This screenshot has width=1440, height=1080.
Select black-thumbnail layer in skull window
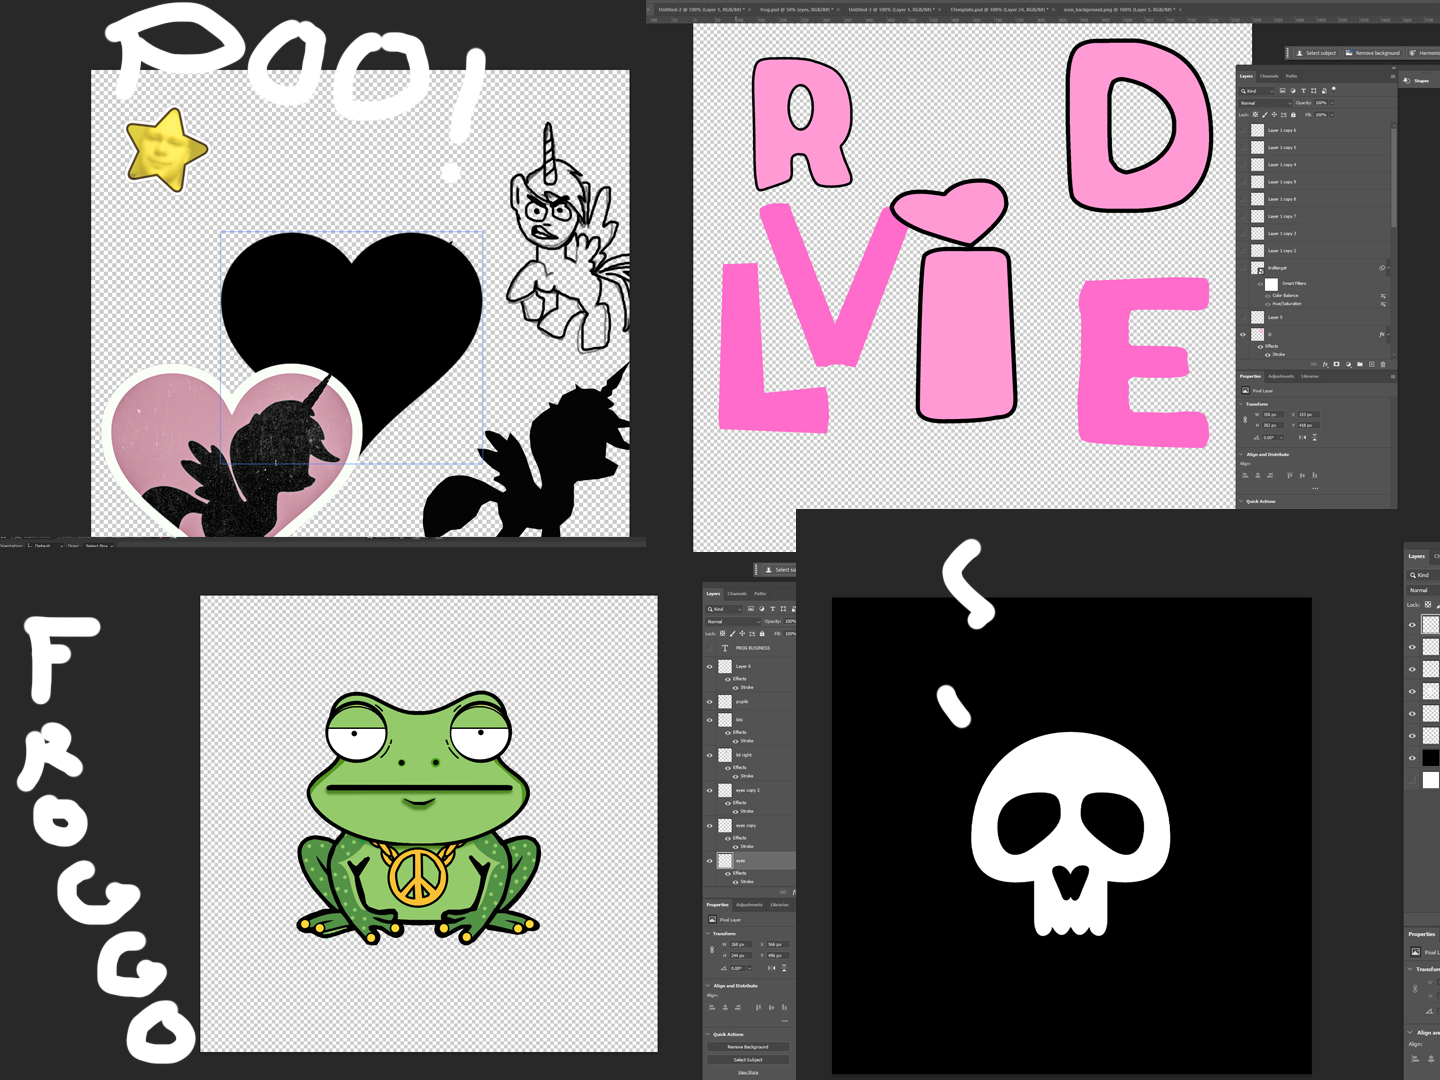pyautogui.click(x=1431, y=758)
